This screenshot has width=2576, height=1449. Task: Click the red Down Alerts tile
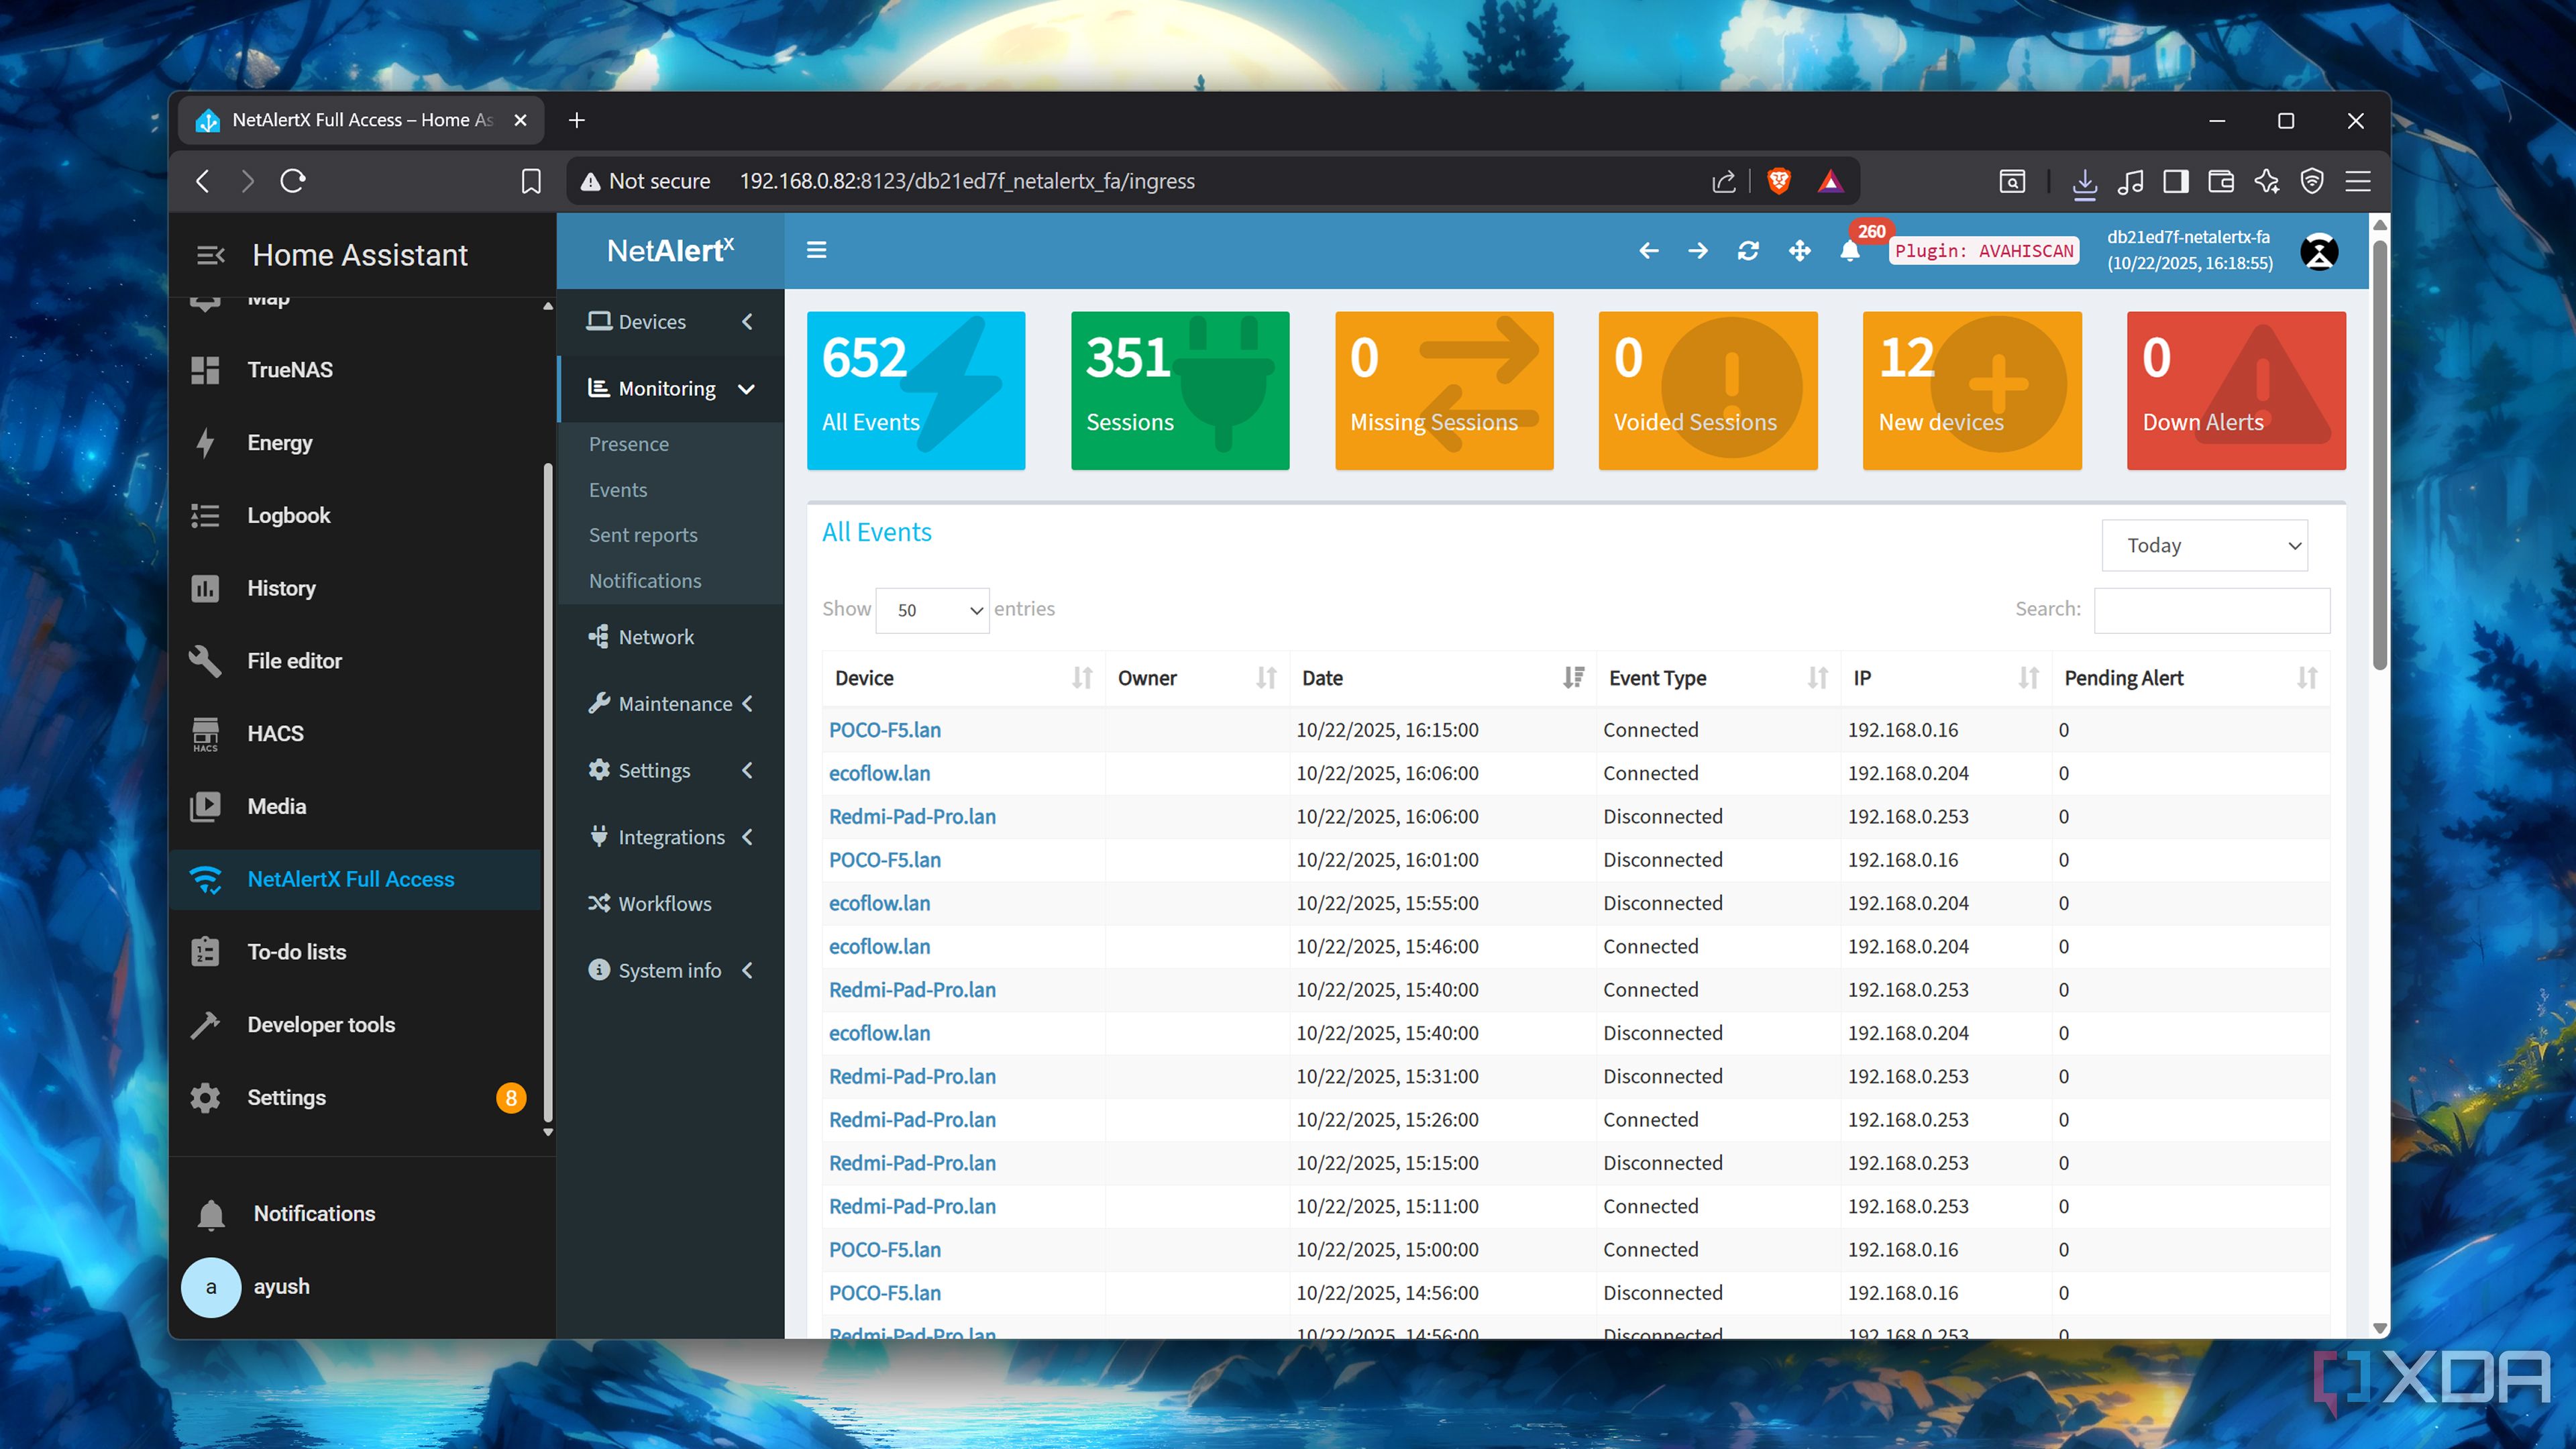(2235, 390)
